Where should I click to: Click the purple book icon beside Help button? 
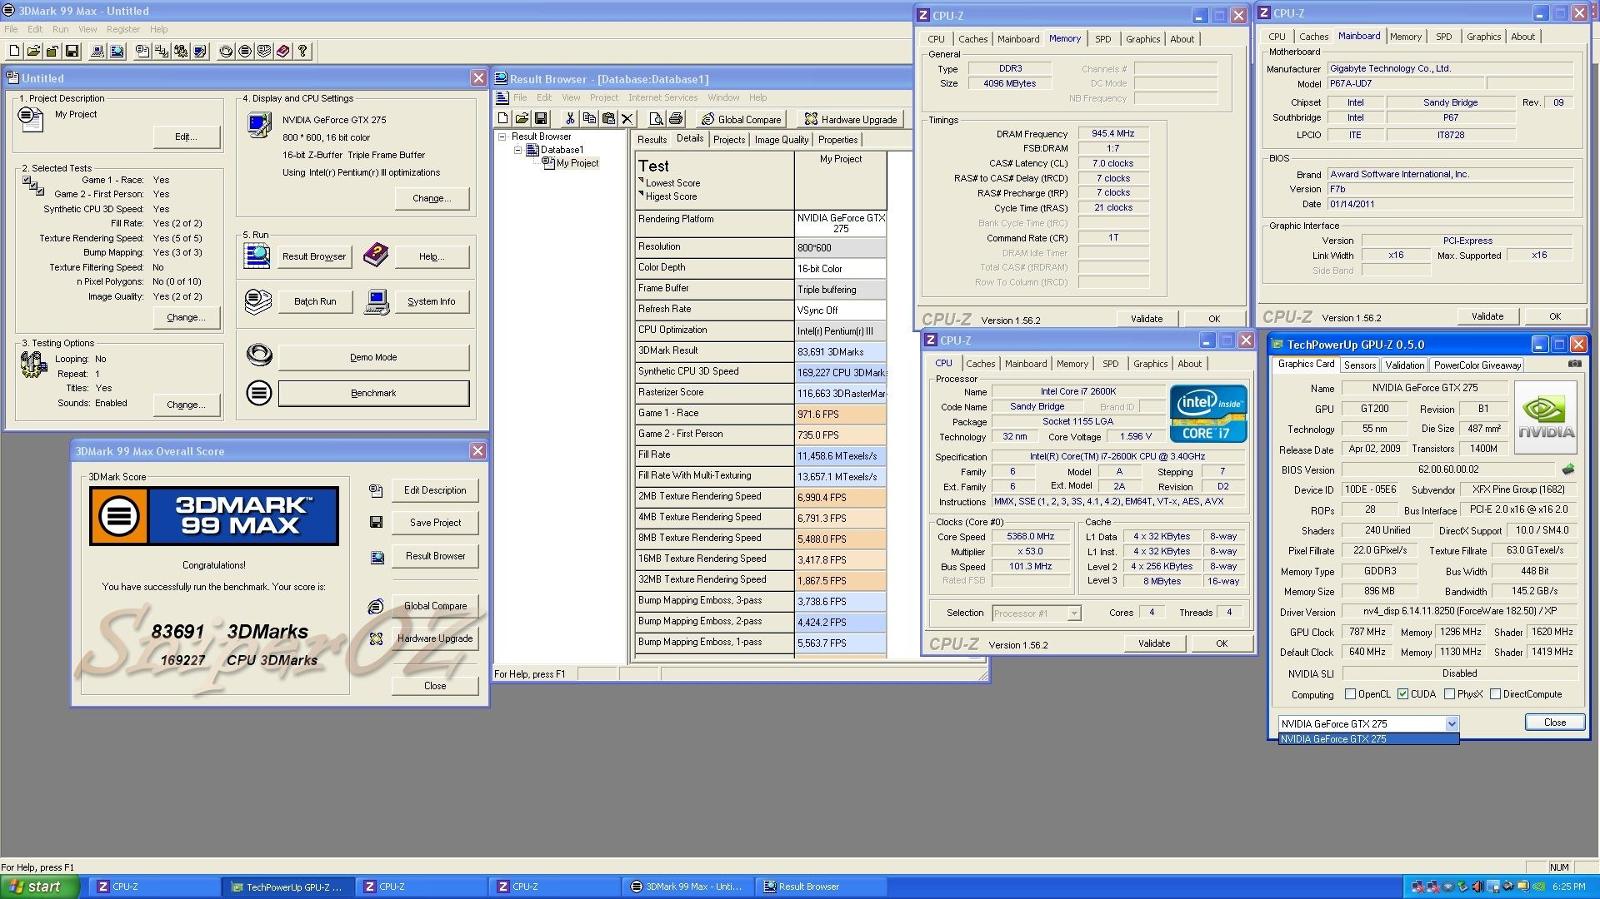(x=375, y=256)
